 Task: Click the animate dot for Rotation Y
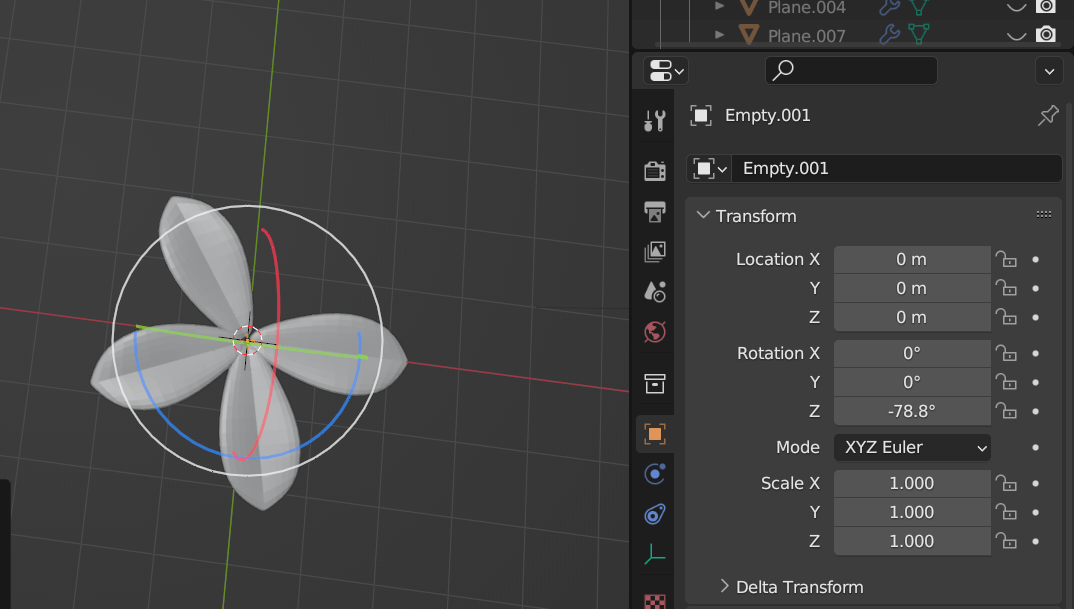click(1036, 382)
